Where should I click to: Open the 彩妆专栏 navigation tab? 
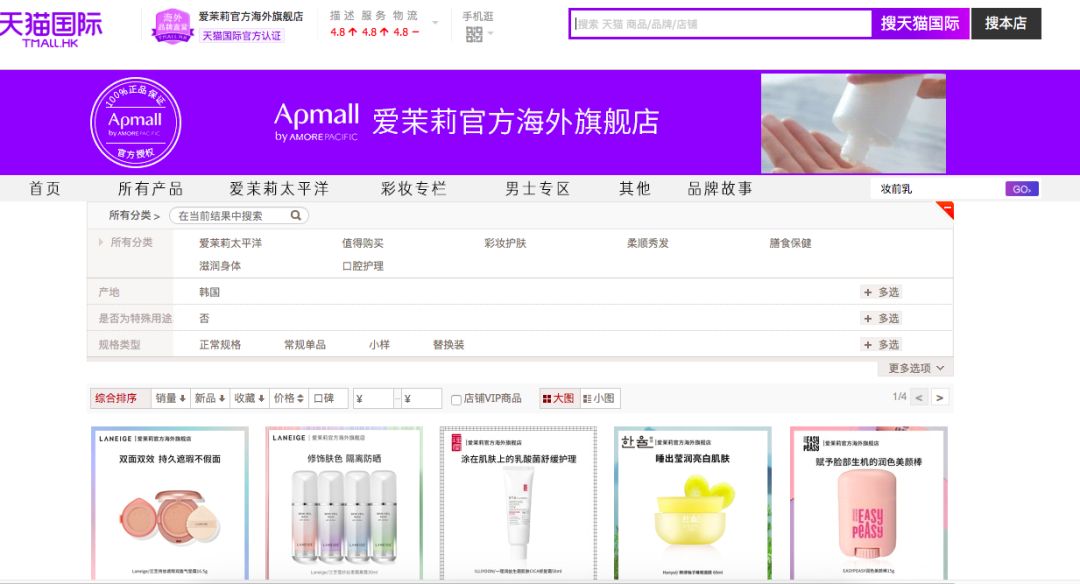tap(414, 189)
